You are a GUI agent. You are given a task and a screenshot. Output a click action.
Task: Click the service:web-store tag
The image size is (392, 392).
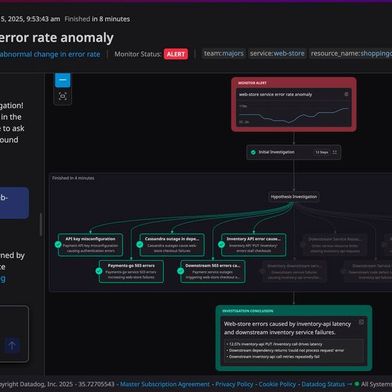[277, 54]
